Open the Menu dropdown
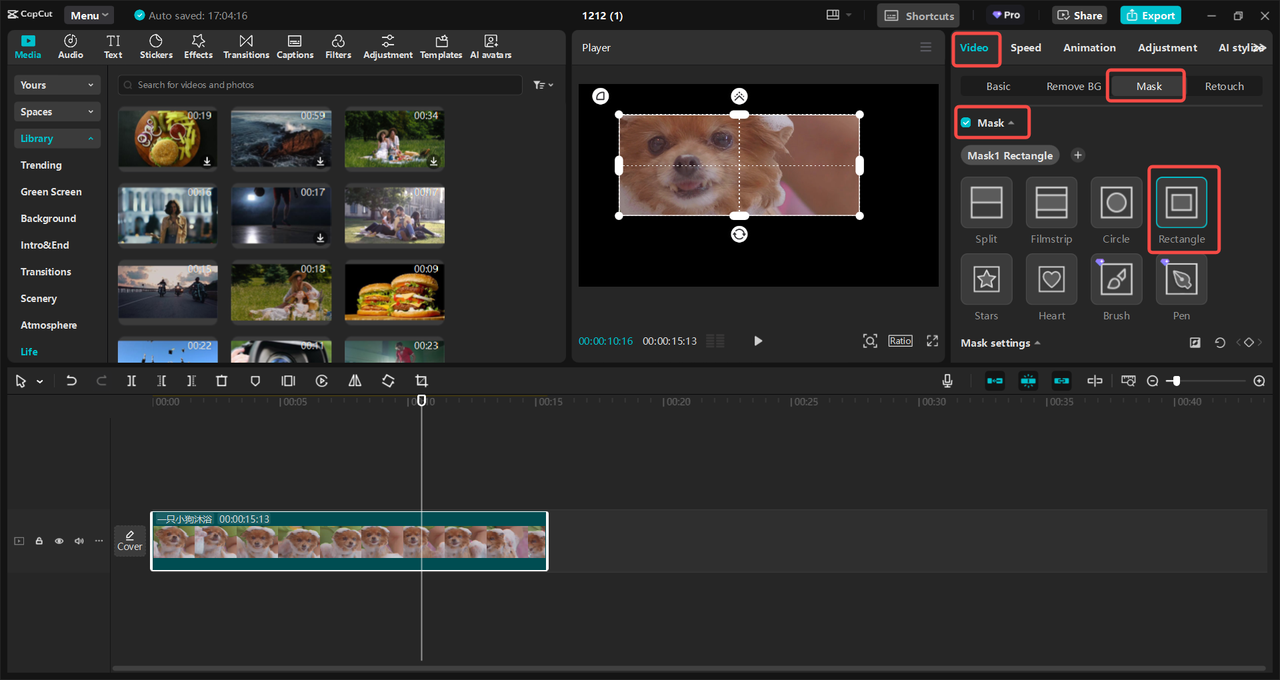The height and width of the screenshot is (680, 1280). tap(89, 15)
